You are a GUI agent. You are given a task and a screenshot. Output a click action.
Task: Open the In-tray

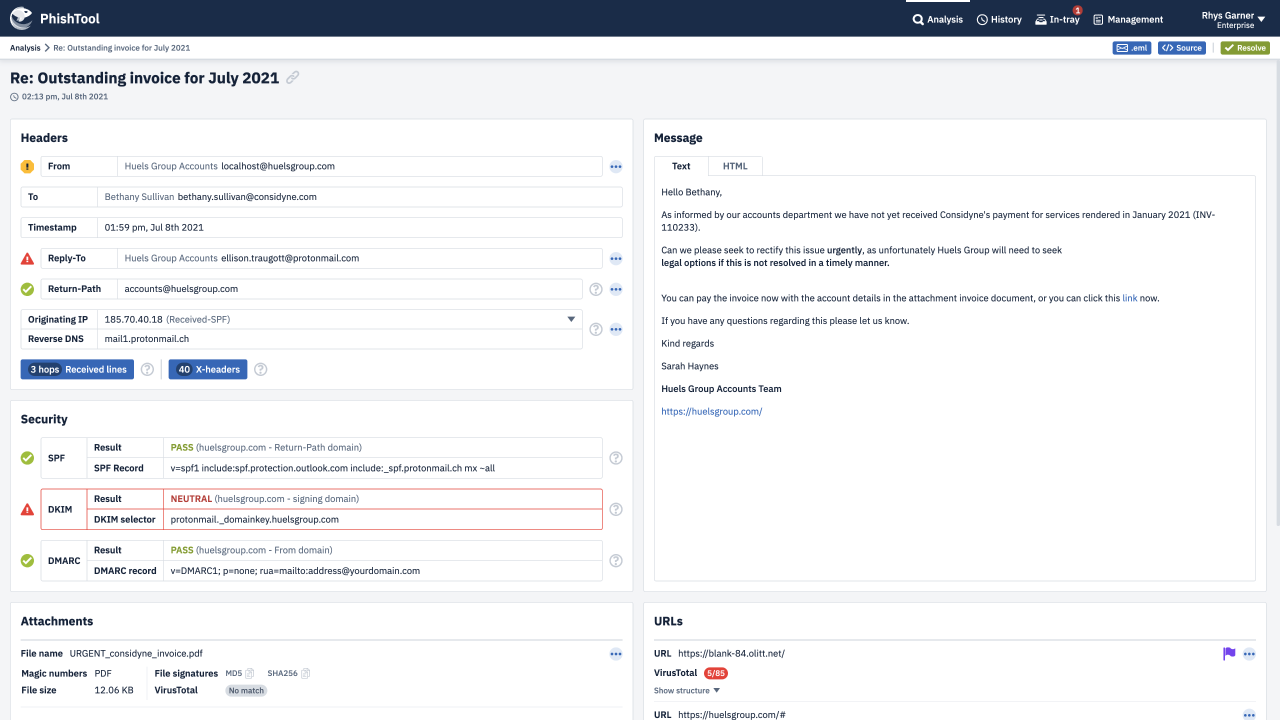(1057, 19)
